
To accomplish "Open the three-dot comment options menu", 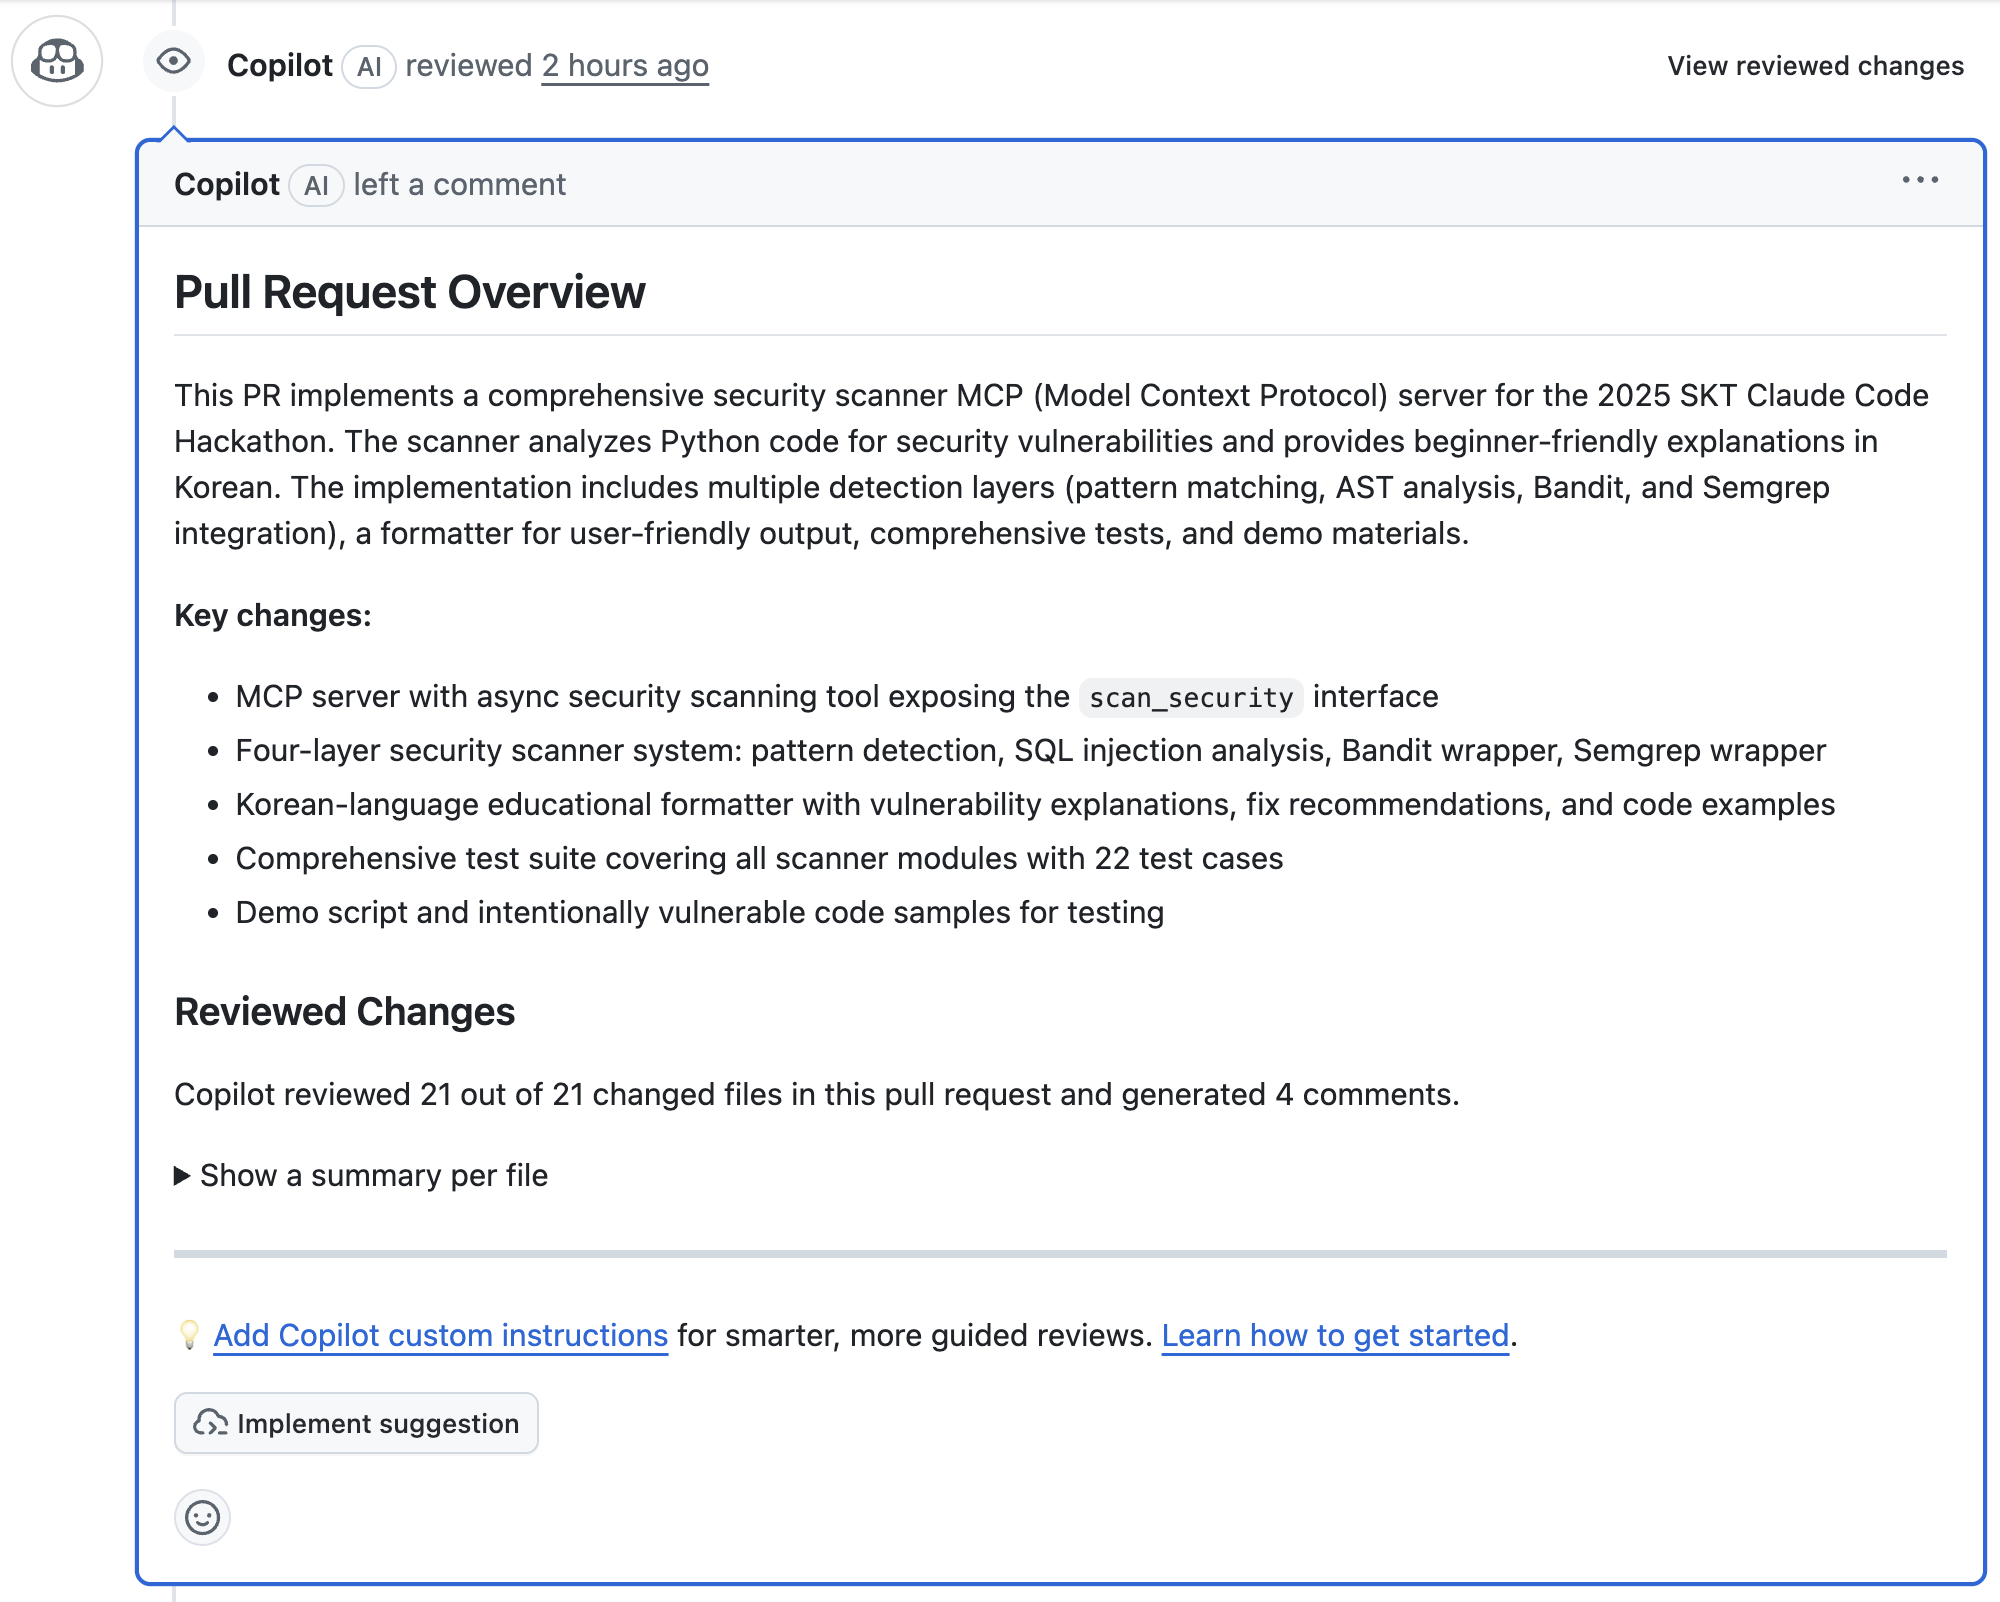I will coord(1919,180).
